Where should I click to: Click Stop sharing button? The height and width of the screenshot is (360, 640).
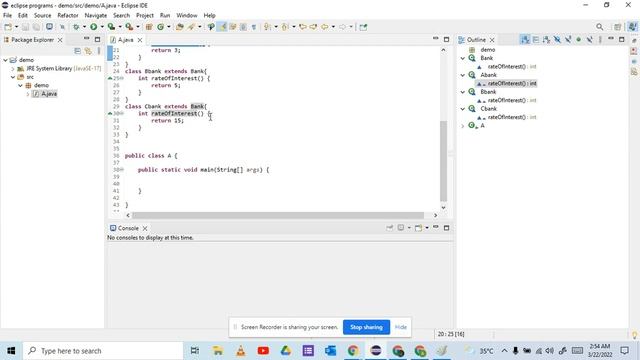pos(367,327)
